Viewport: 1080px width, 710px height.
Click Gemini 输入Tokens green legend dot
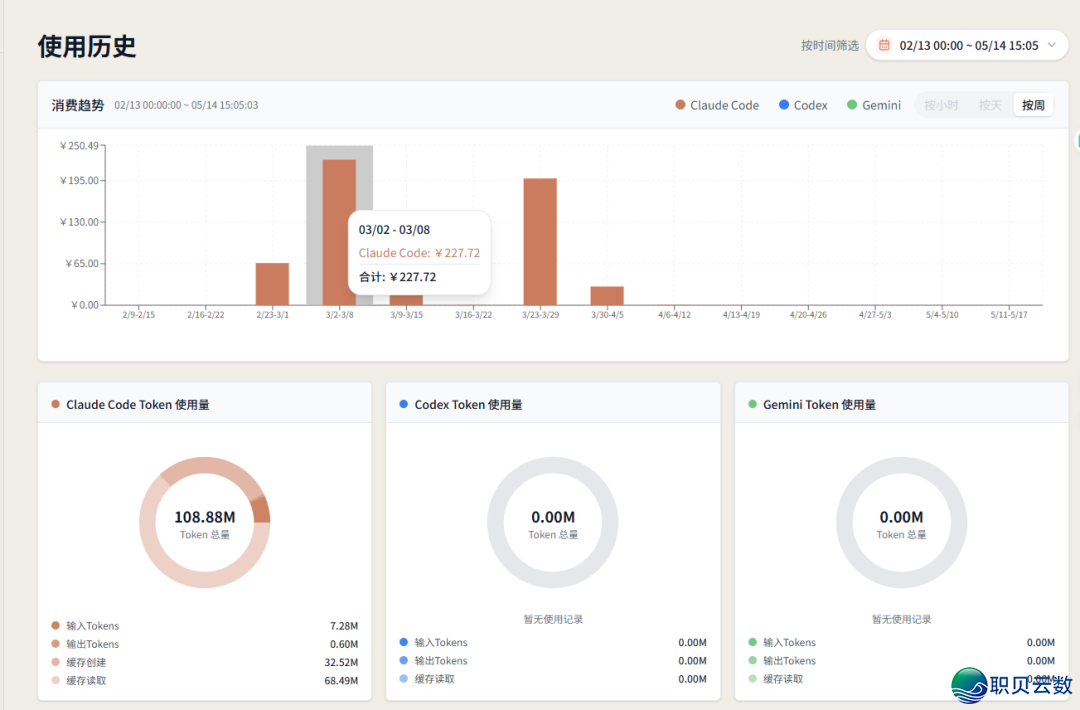pos(752,642)
